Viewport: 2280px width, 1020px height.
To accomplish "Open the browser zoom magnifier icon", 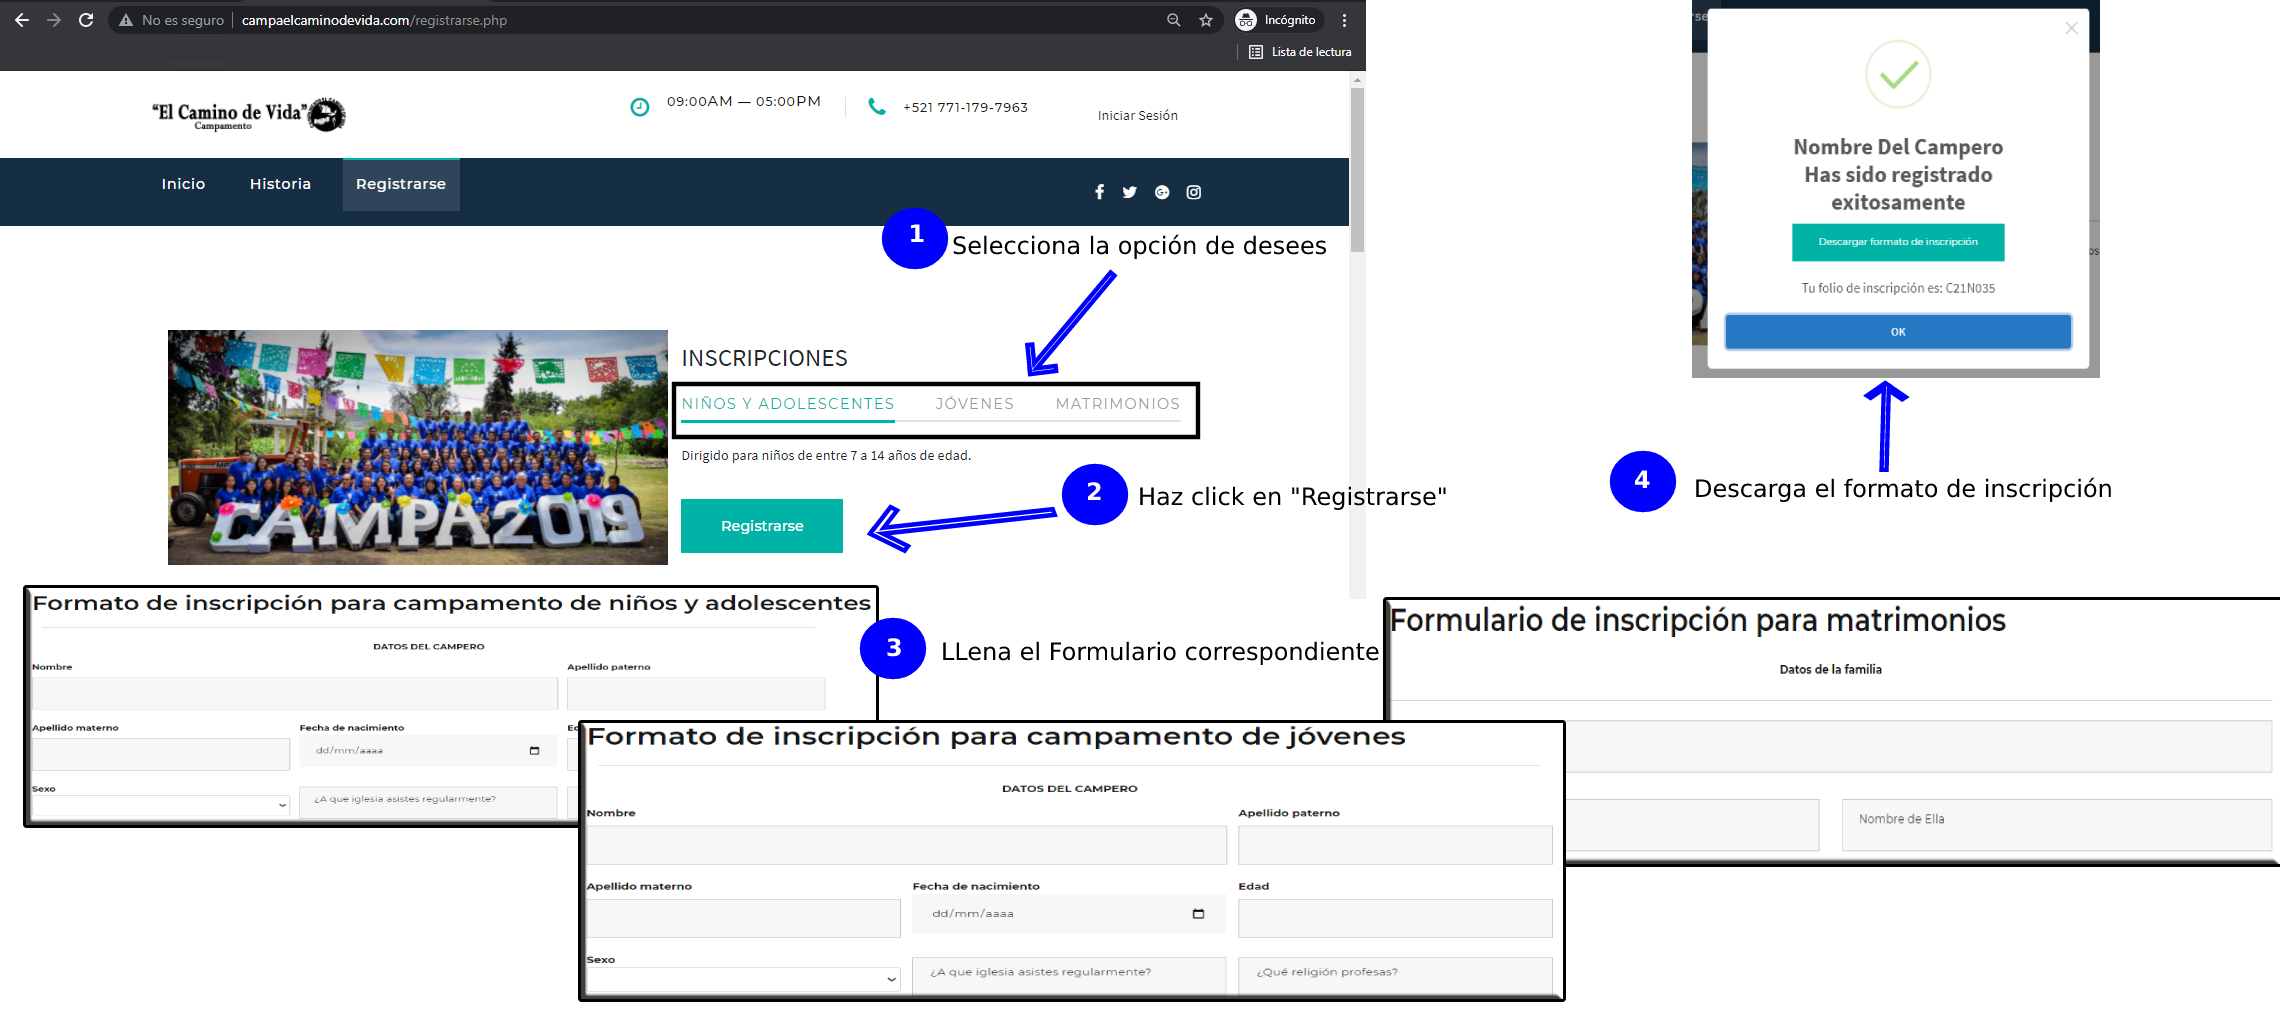I will coord(1173,20).
